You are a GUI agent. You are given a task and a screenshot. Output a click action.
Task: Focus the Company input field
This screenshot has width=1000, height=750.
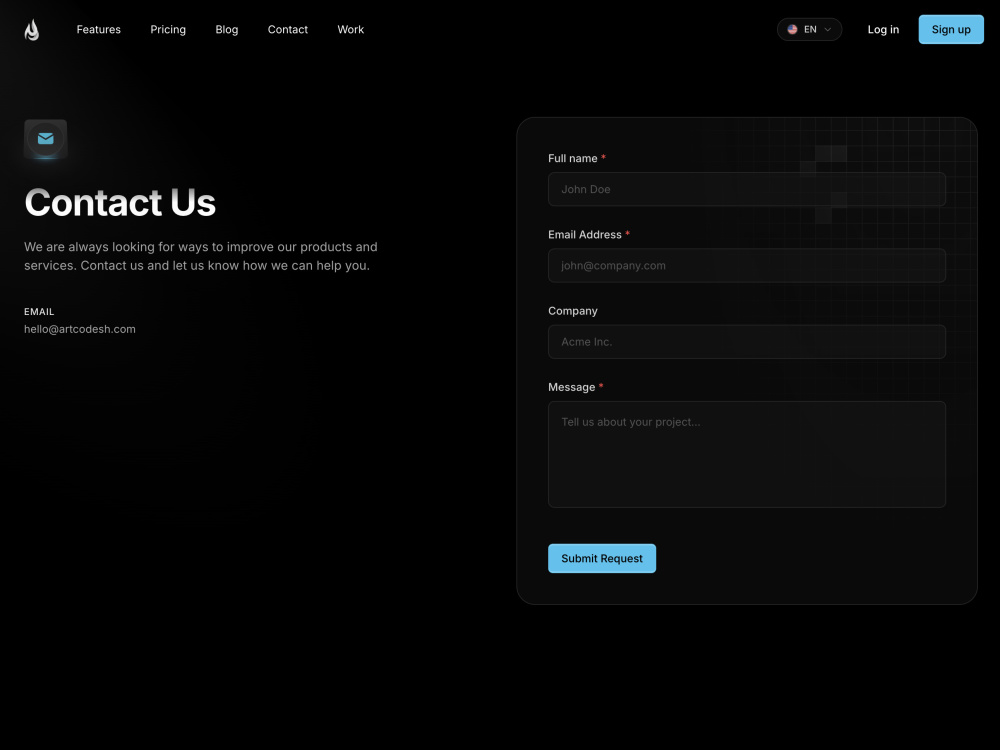coord(746,342)
